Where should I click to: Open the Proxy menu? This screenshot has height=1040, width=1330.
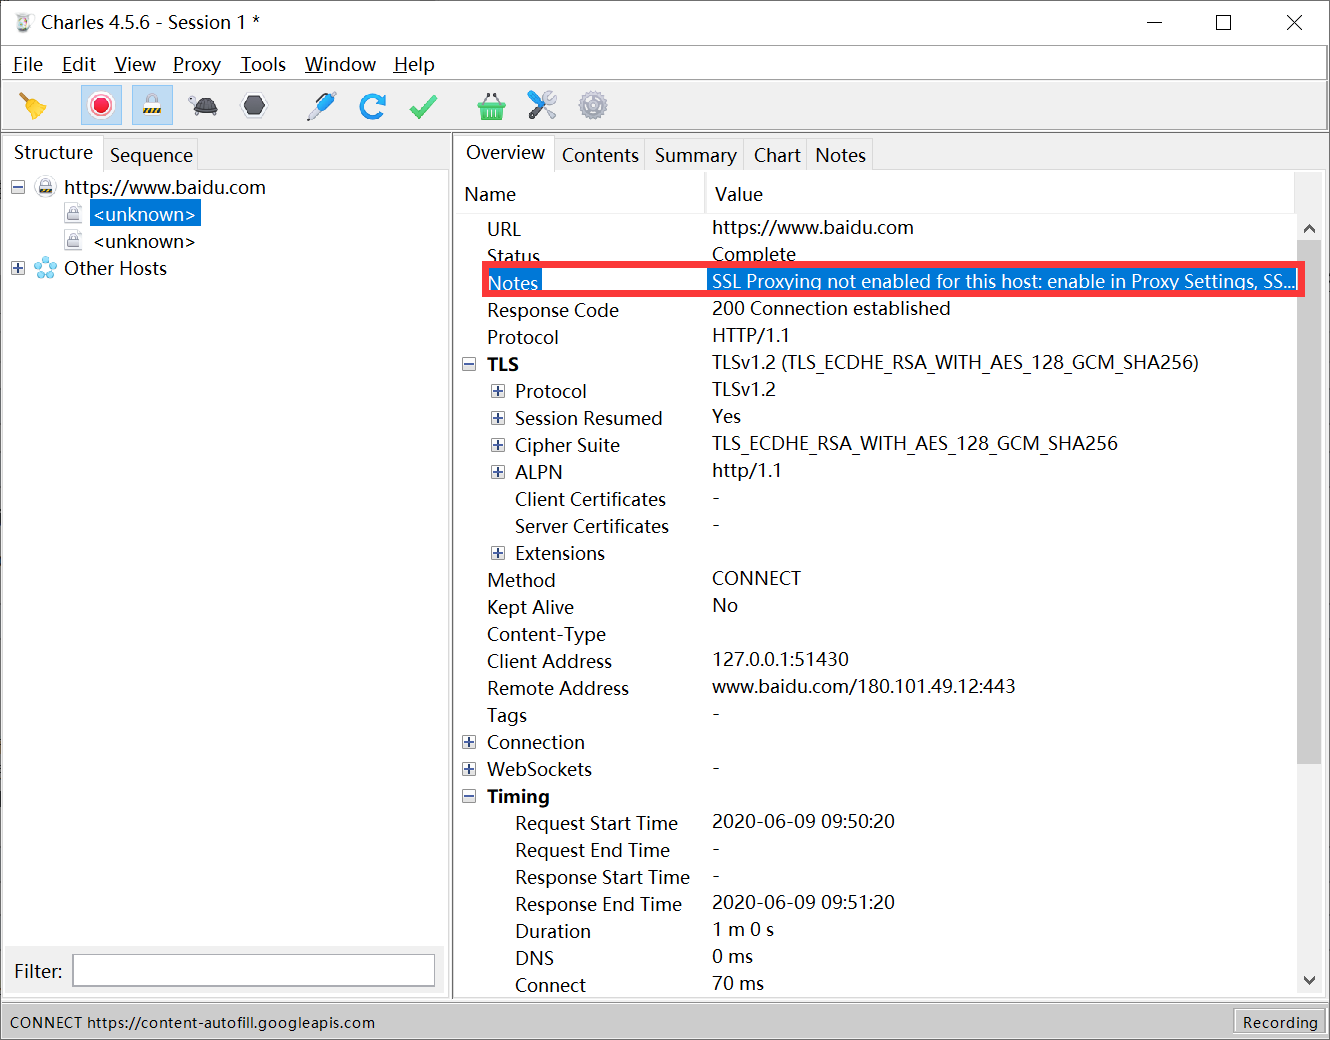coord(196,64)
